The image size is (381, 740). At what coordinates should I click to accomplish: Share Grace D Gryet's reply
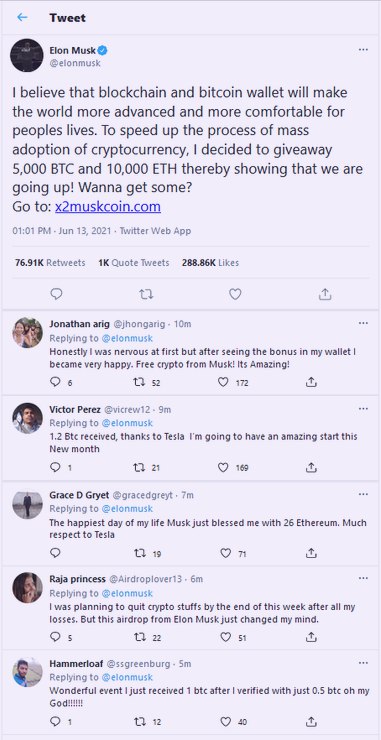click(x=311, y=553)
